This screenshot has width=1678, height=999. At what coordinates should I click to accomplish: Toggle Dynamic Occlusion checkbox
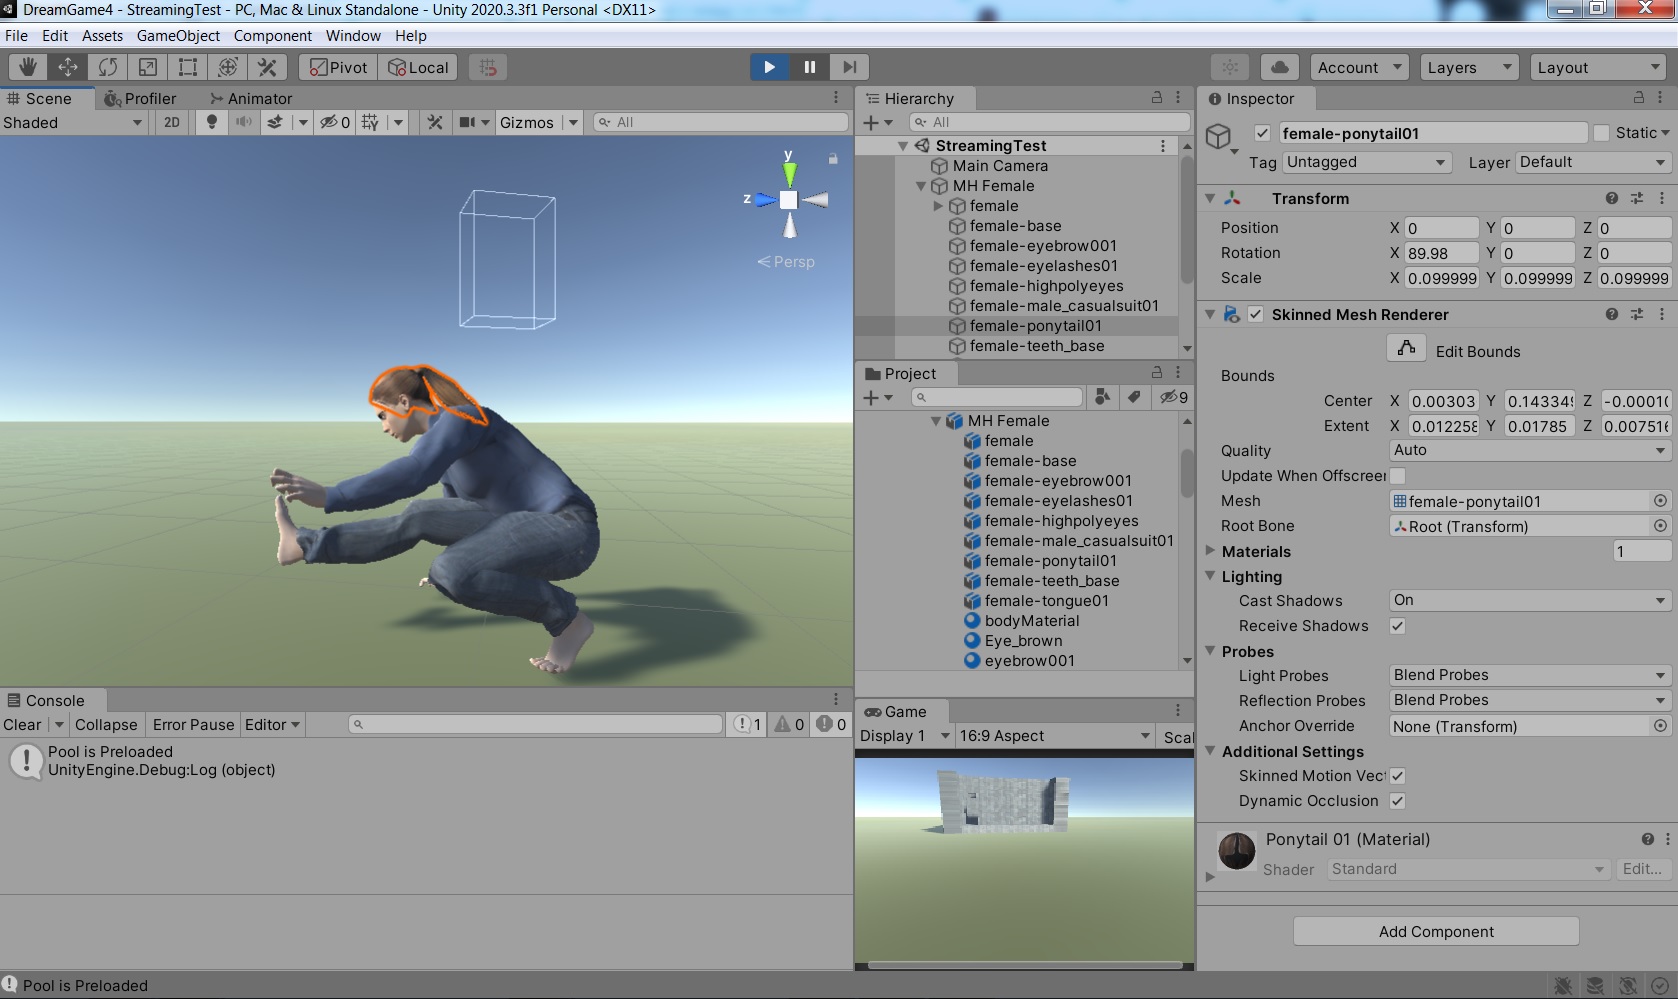tap(1398, 801)
